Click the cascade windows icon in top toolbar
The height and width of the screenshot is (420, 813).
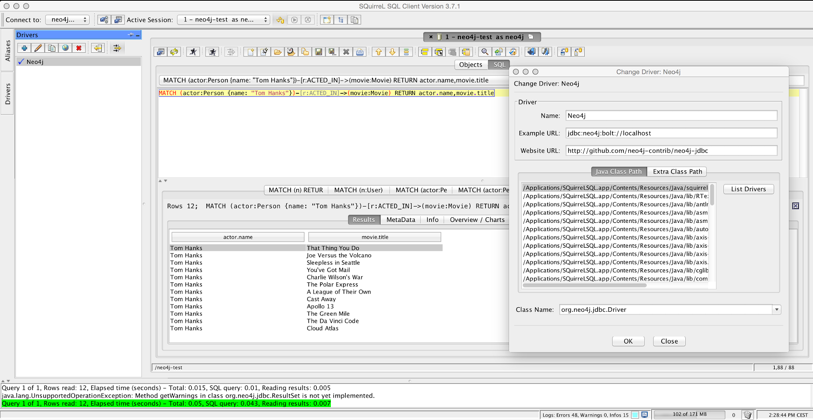point(355,20)
